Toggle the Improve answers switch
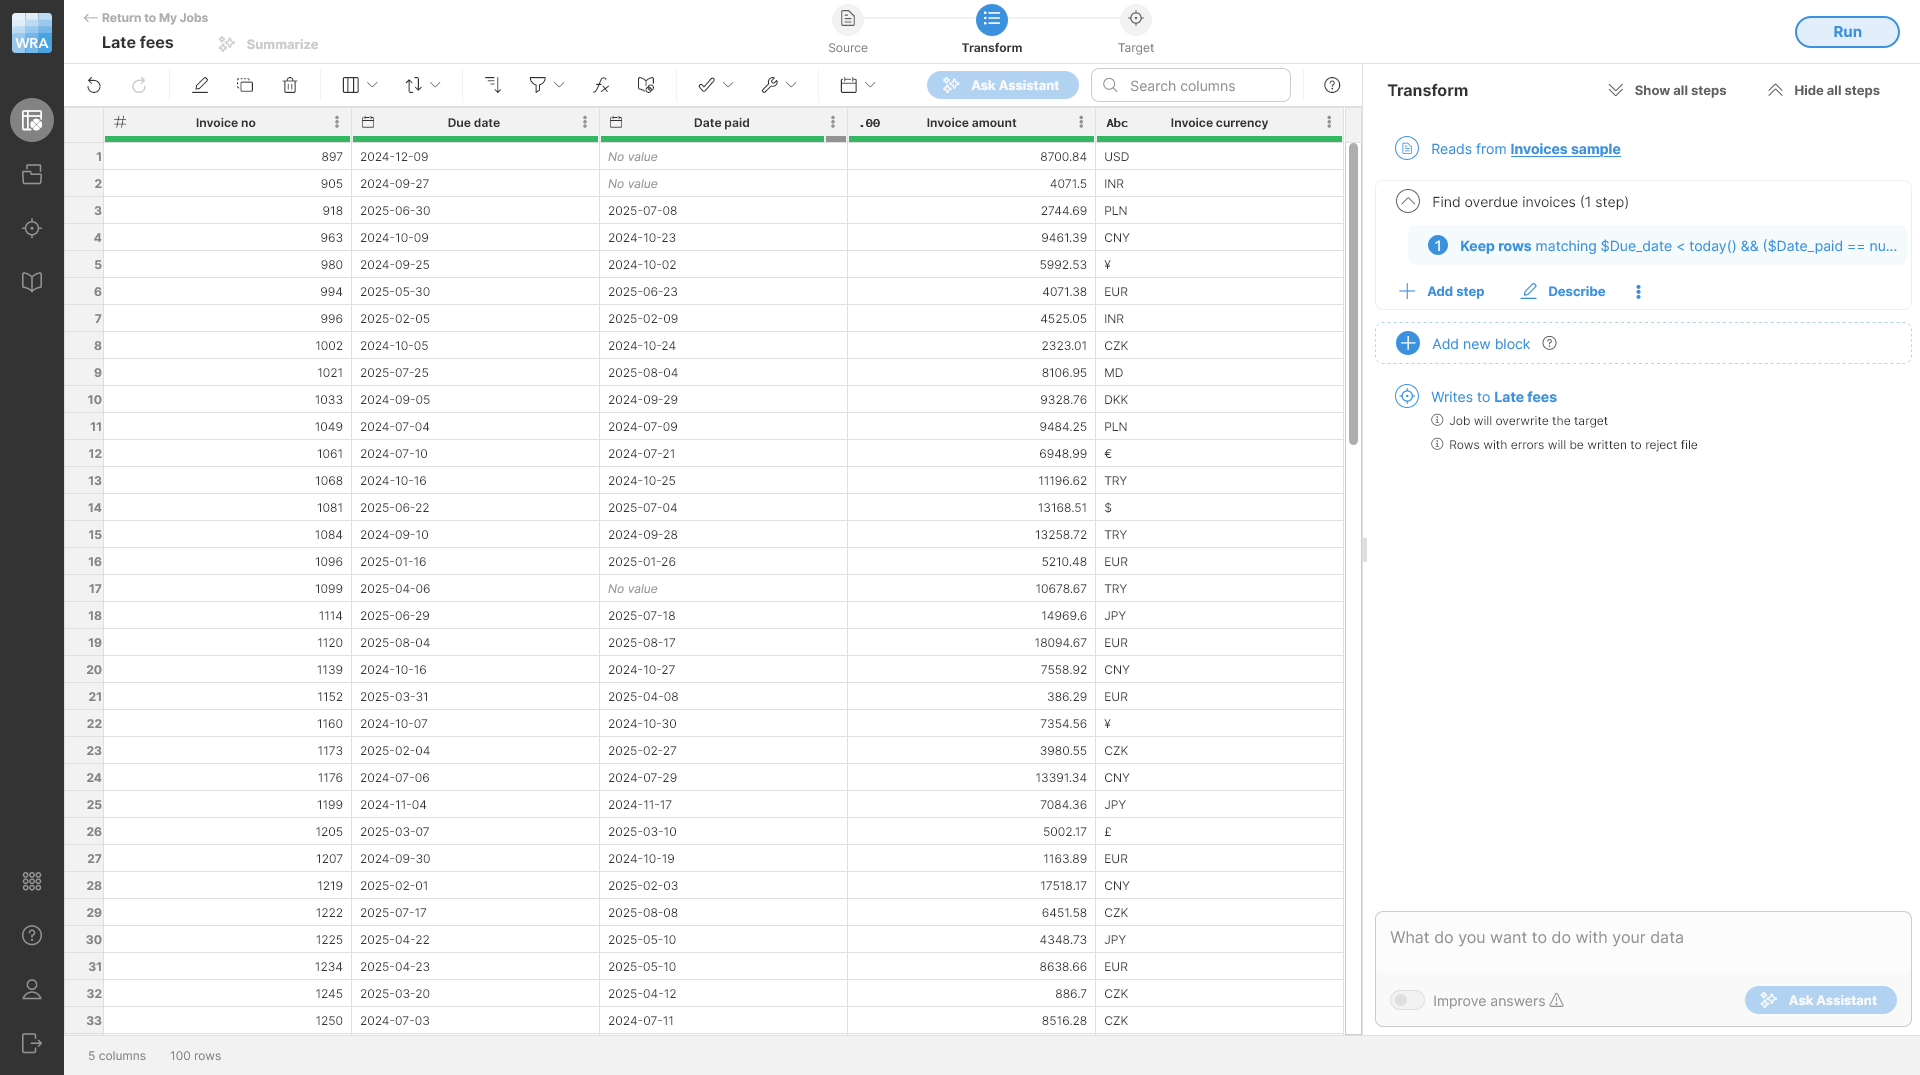 (x=1407, y=1000)
